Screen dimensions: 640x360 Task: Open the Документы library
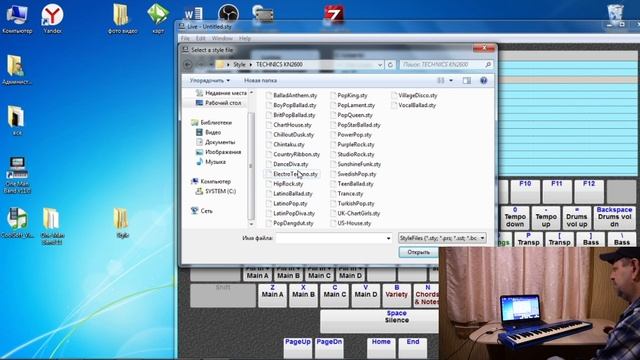216,142
